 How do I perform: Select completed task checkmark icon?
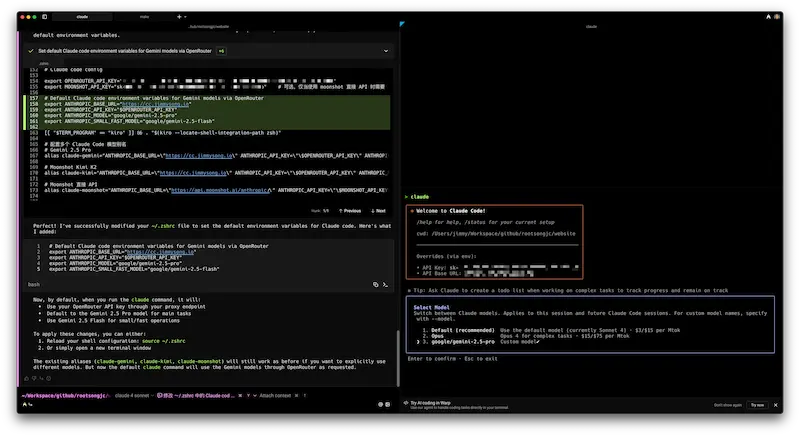31,51
